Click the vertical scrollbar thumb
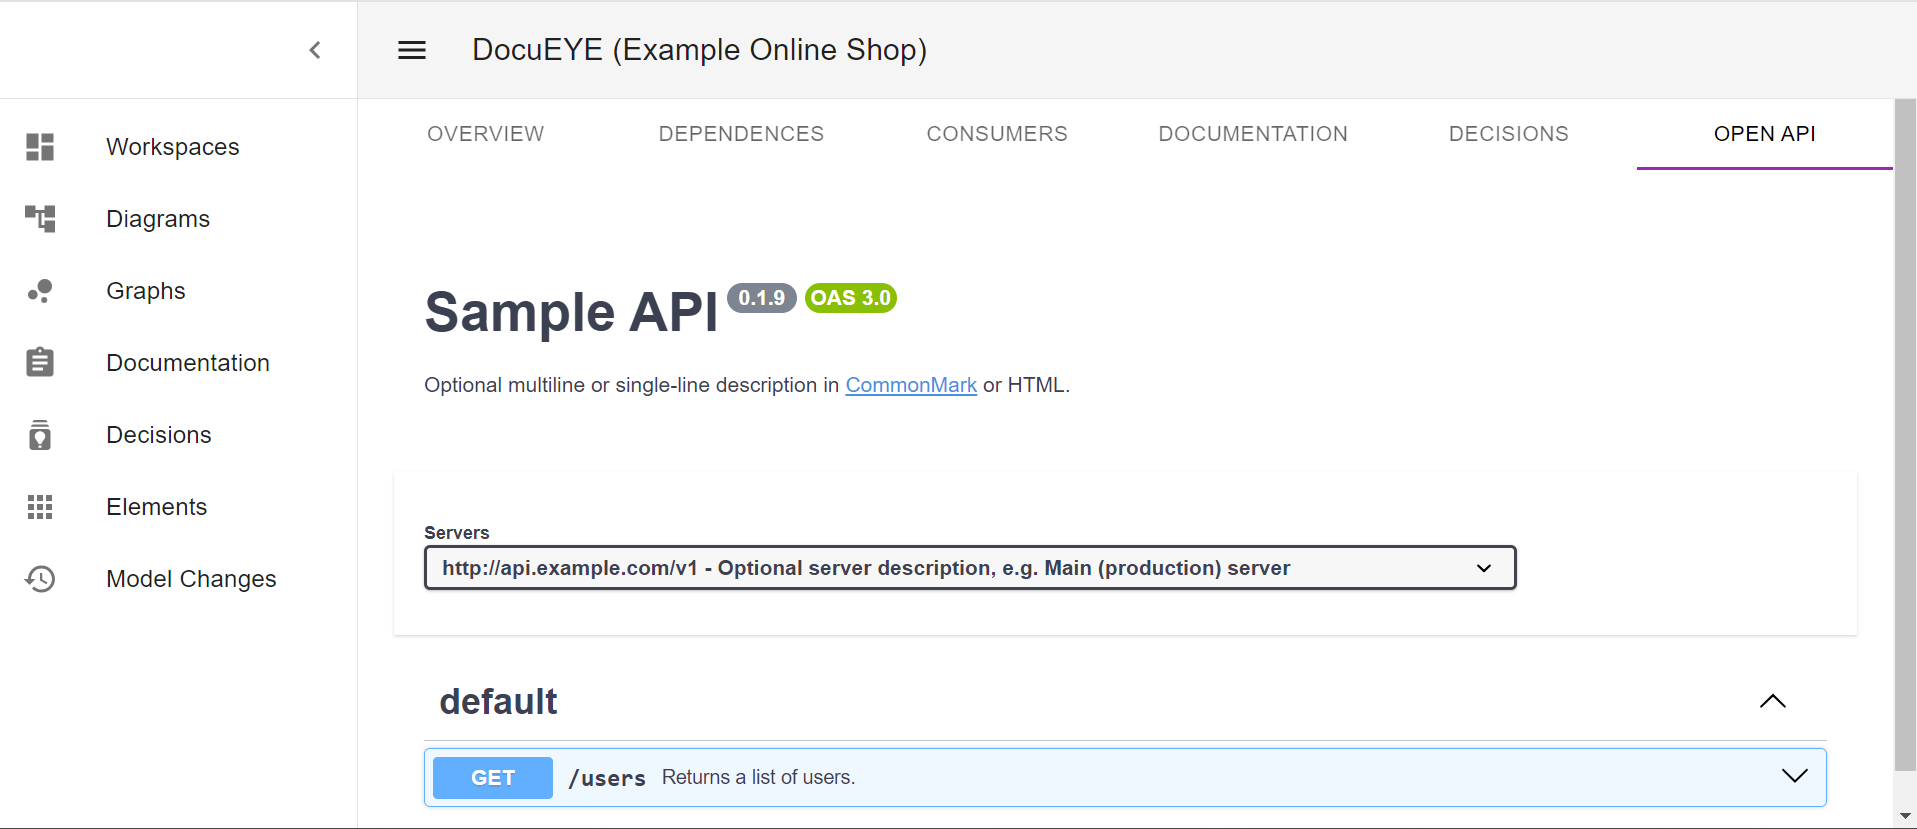This screenshot has height=829, width=1917. pyautogui.click(x=1905, y=435)
